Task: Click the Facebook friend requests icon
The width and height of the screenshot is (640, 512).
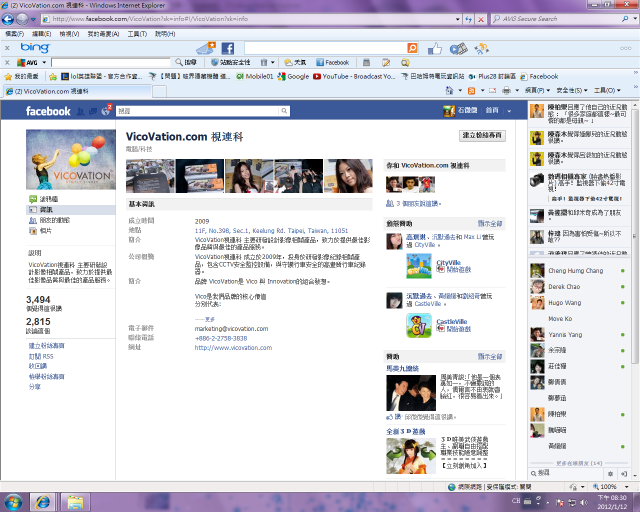Action: 80,111
